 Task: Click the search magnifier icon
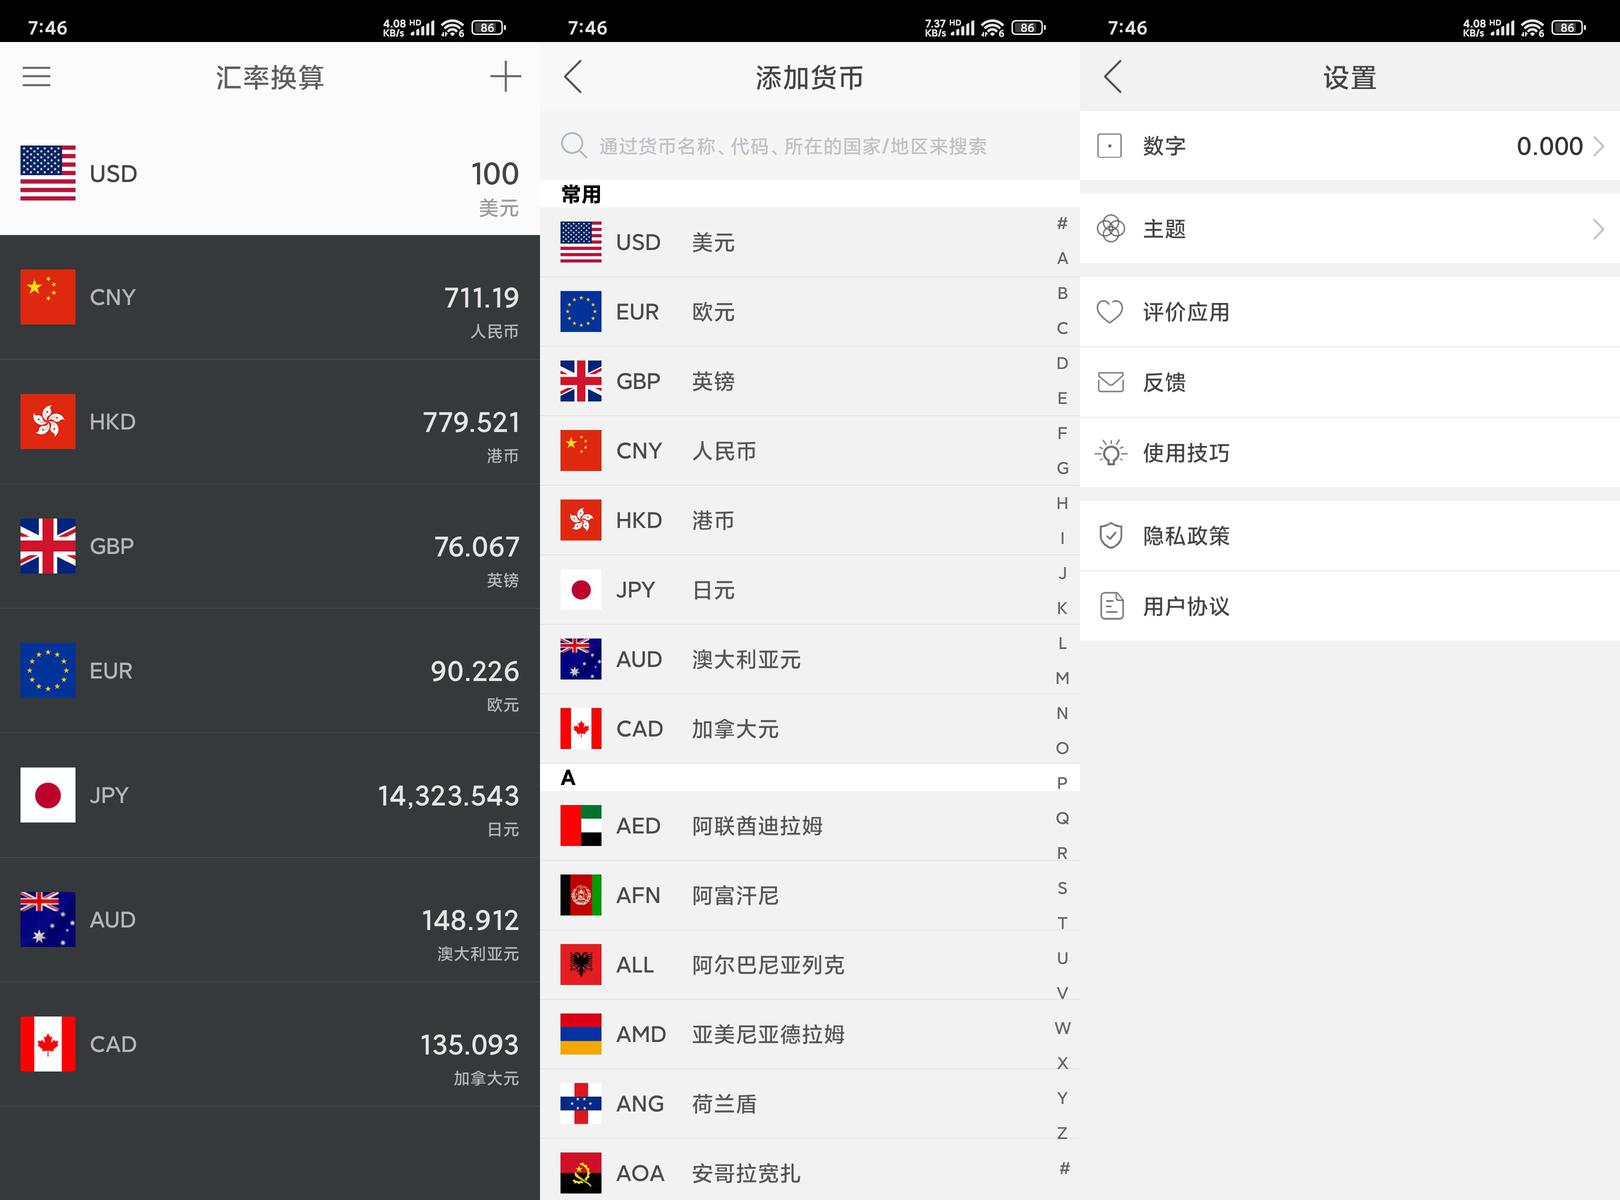[x=573, y=146]
